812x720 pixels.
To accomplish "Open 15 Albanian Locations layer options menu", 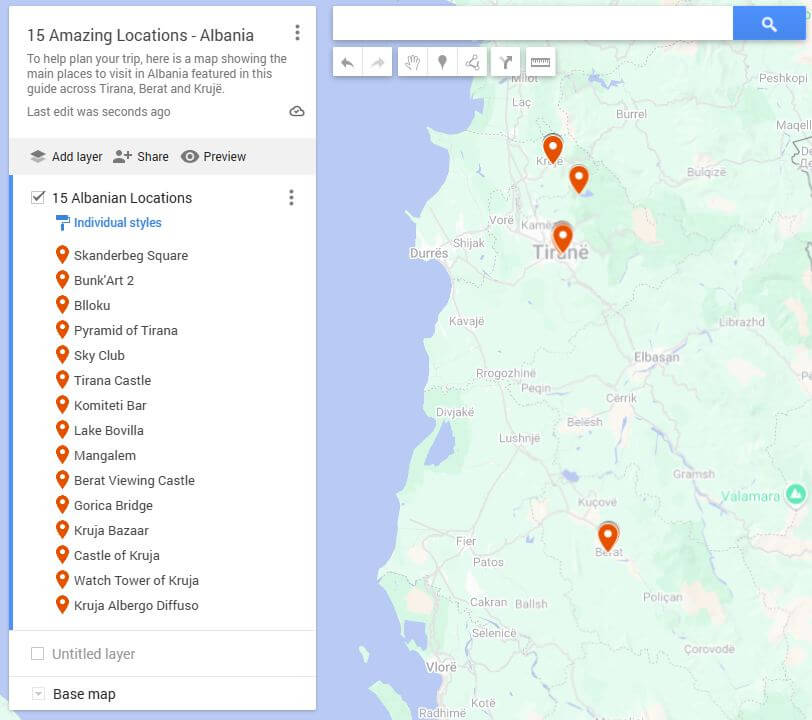I will (292, 197).
